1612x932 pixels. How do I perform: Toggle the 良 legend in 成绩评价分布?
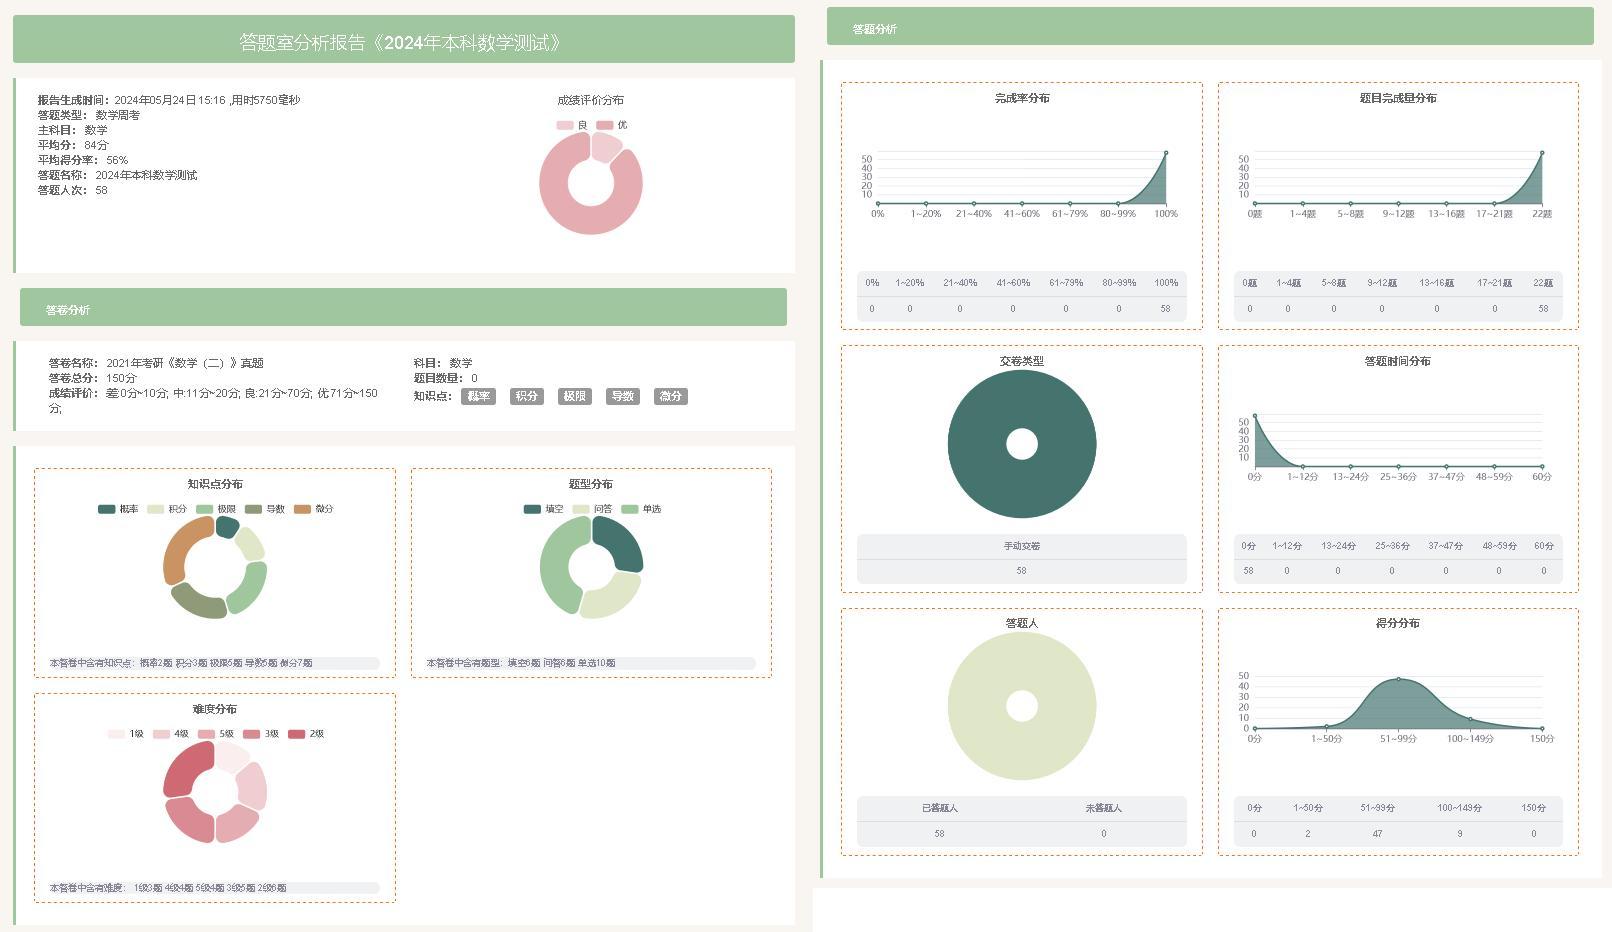point(572,125)
